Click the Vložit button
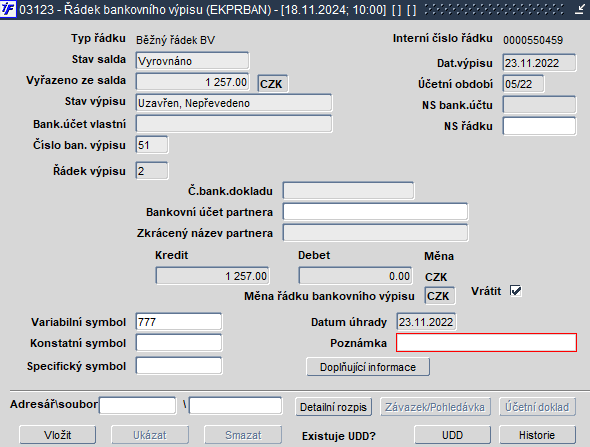Screen dimensions: 590x447 pyautogui.click(x=58, y=435)
